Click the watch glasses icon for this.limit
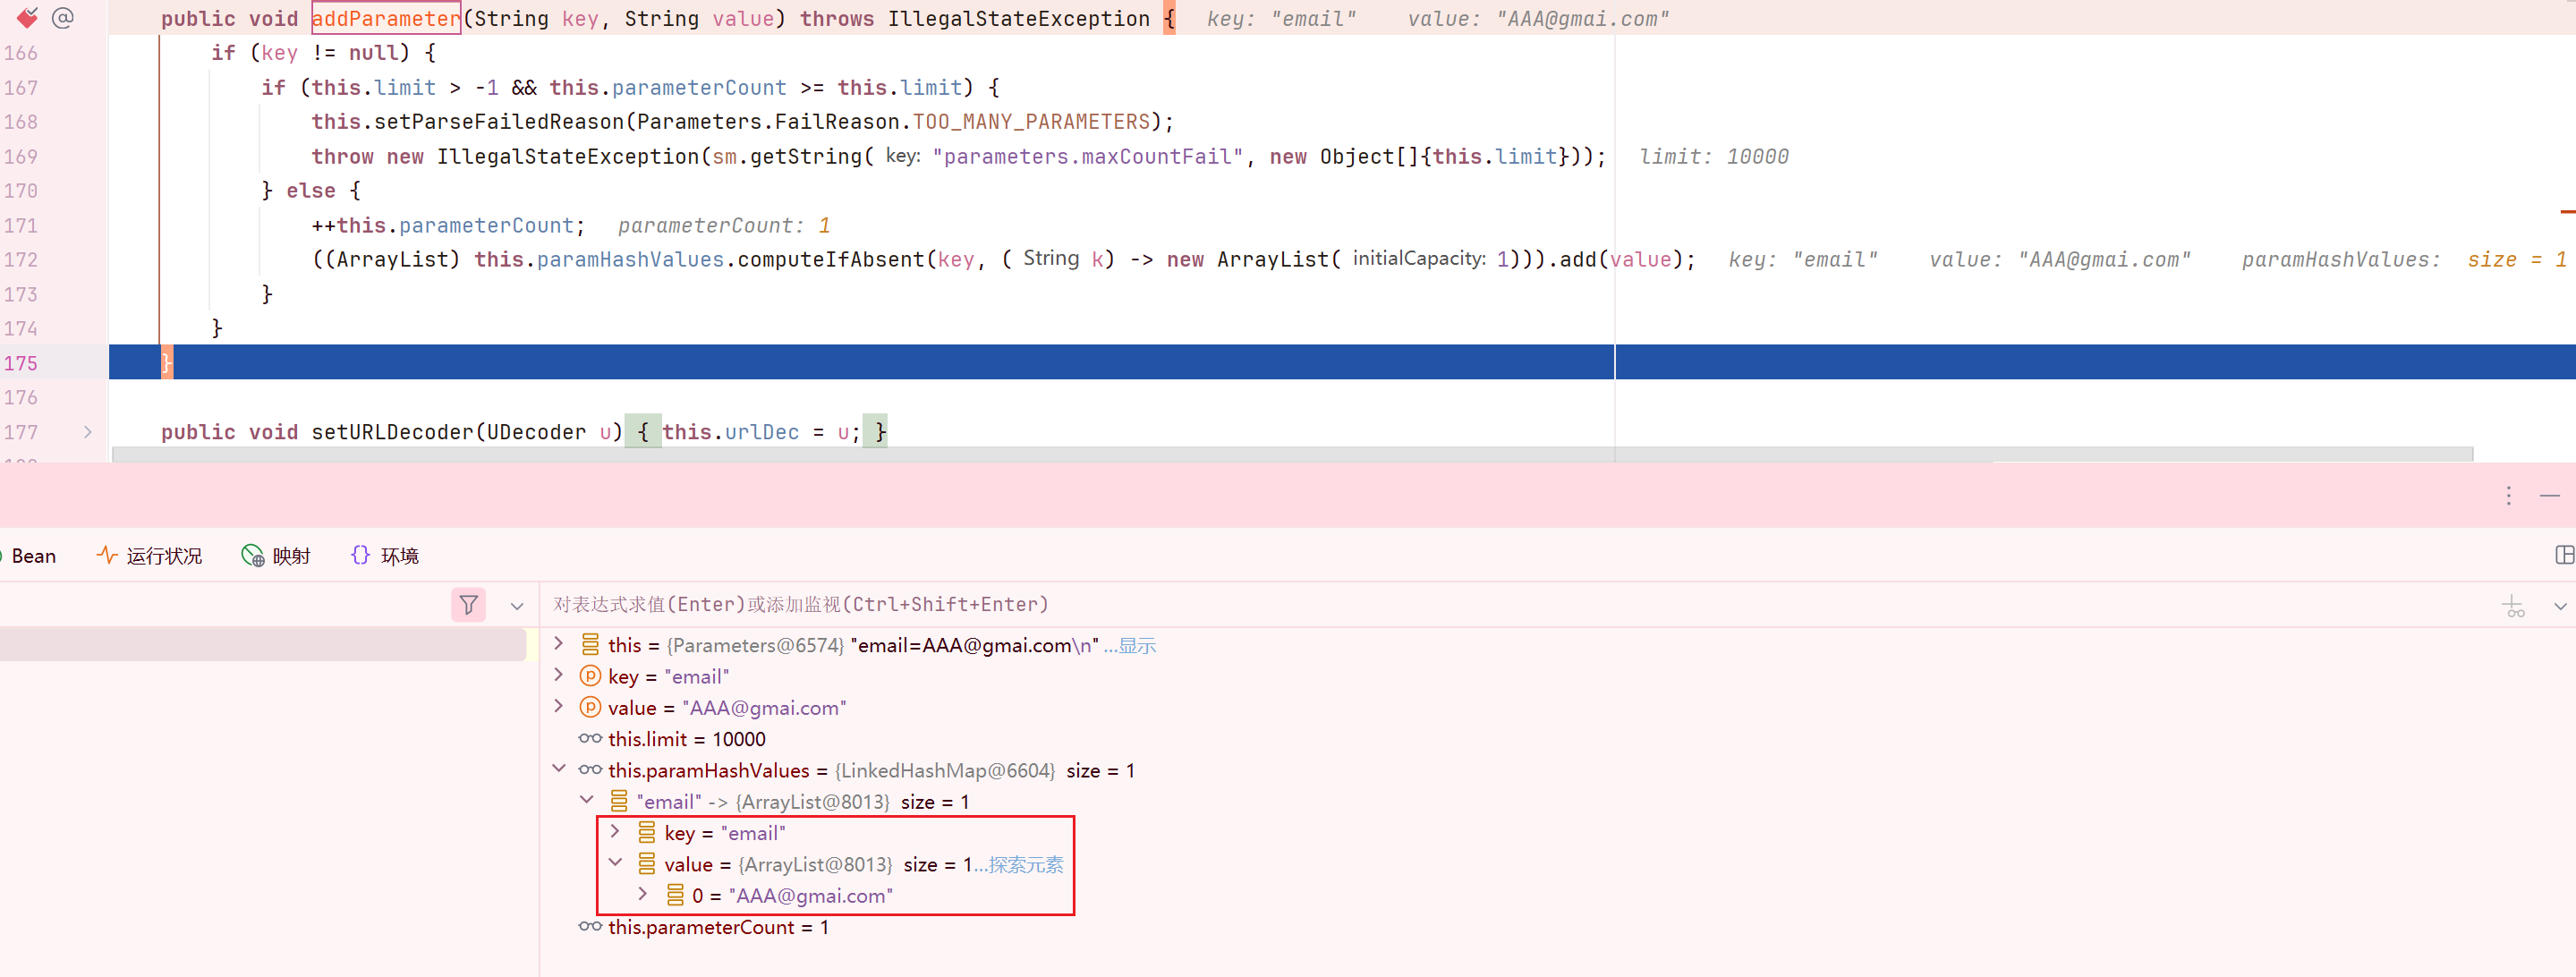2576x977 pixels. 590,739
